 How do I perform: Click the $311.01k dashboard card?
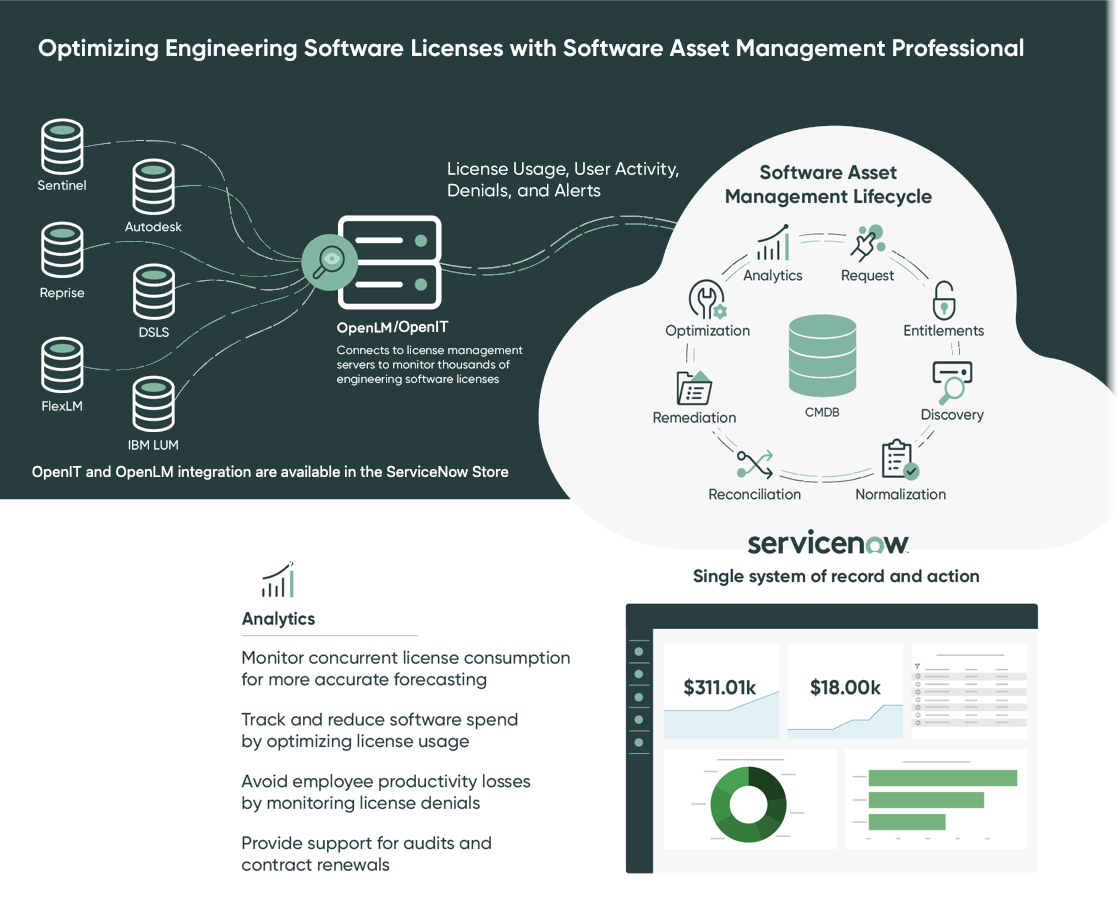(721, 691)
